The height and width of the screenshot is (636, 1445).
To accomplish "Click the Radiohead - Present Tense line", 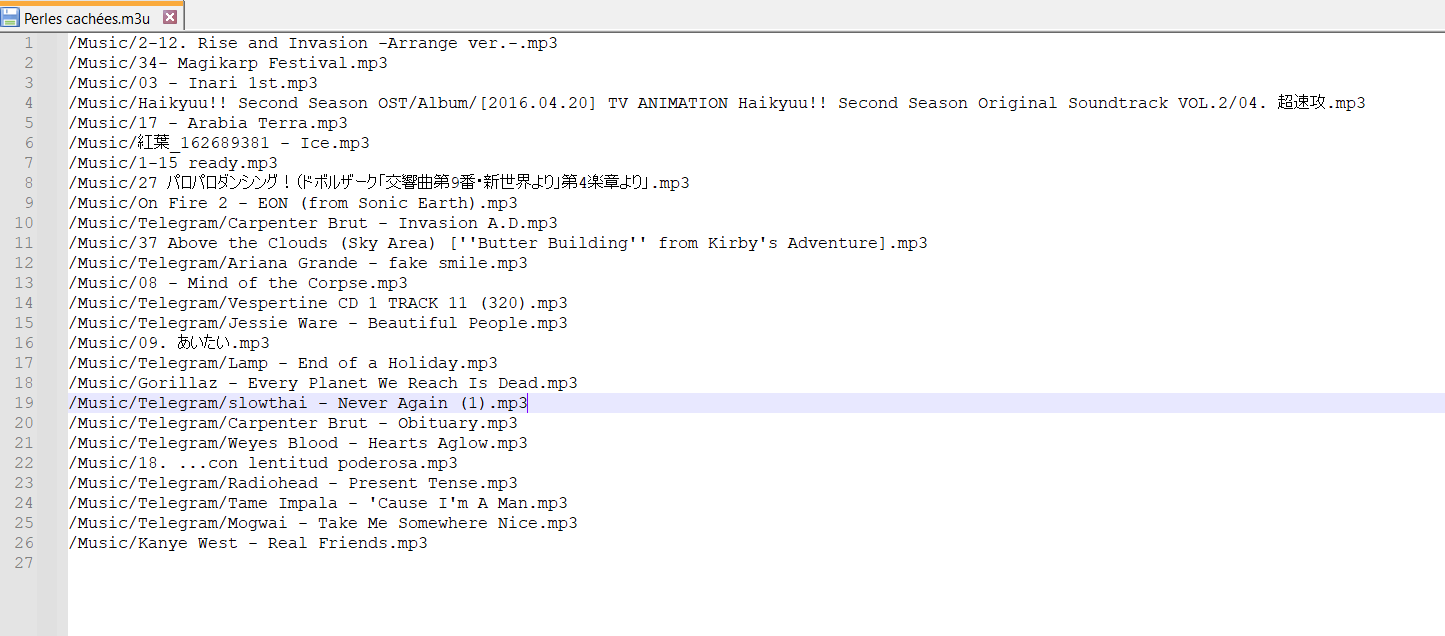I will 293,483.
